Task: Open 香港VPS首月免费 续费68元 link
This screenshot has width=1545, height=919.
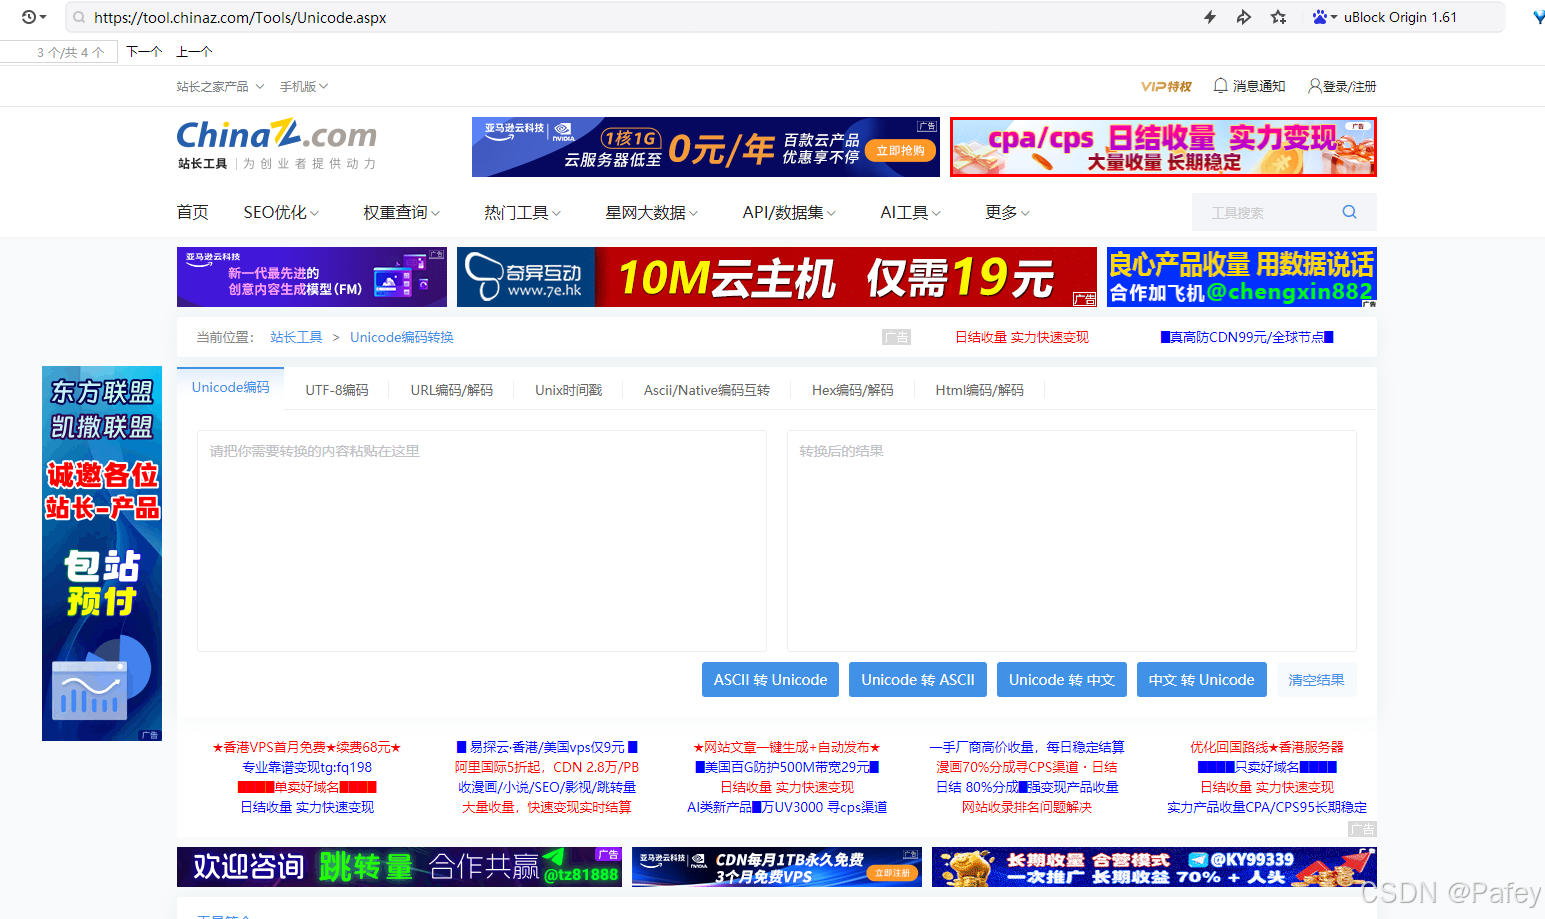Action: point(307,747)
